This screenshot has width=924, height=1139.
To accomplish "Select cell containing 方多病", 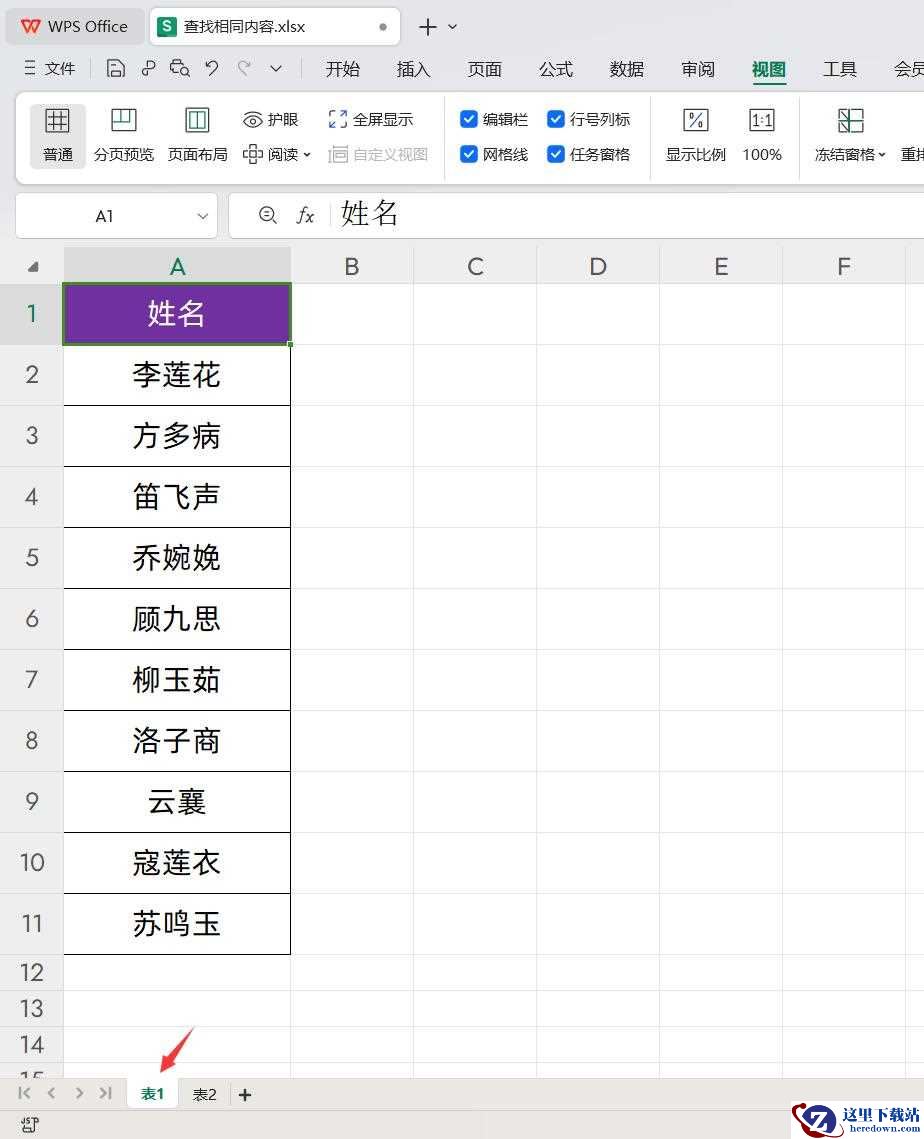I will [177, 436].
